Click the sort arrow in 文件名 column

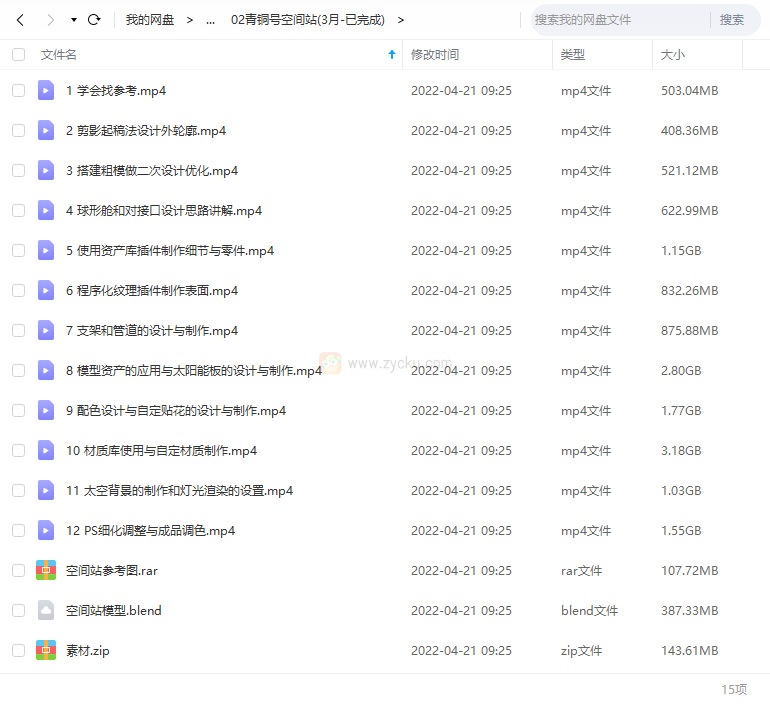pos(392,55)
